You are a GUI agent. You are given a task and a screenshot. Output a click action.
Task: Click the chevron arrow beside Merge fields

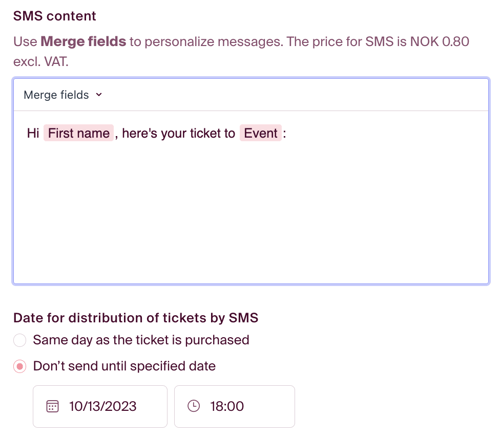click(x=99, y=95)
